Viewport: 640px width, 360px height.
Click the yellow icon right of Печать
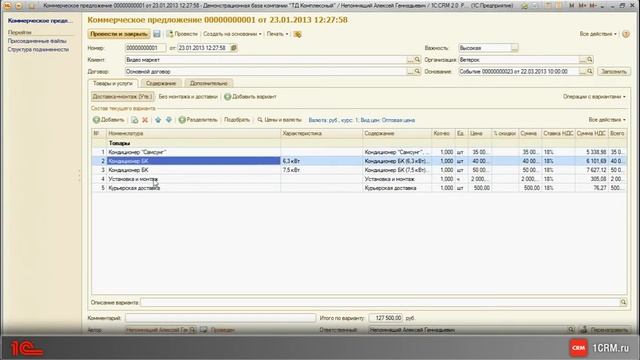click(298, 34)
